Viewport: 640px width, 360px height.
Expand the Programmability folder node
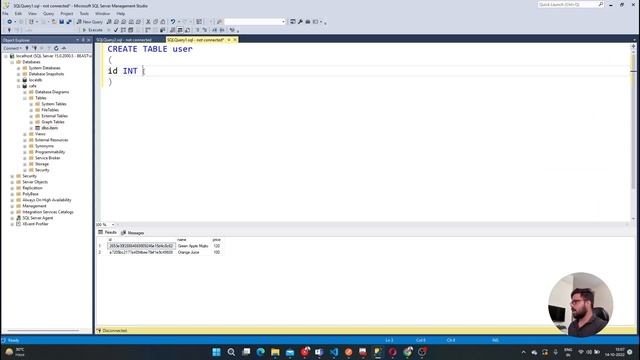[25, 152]
